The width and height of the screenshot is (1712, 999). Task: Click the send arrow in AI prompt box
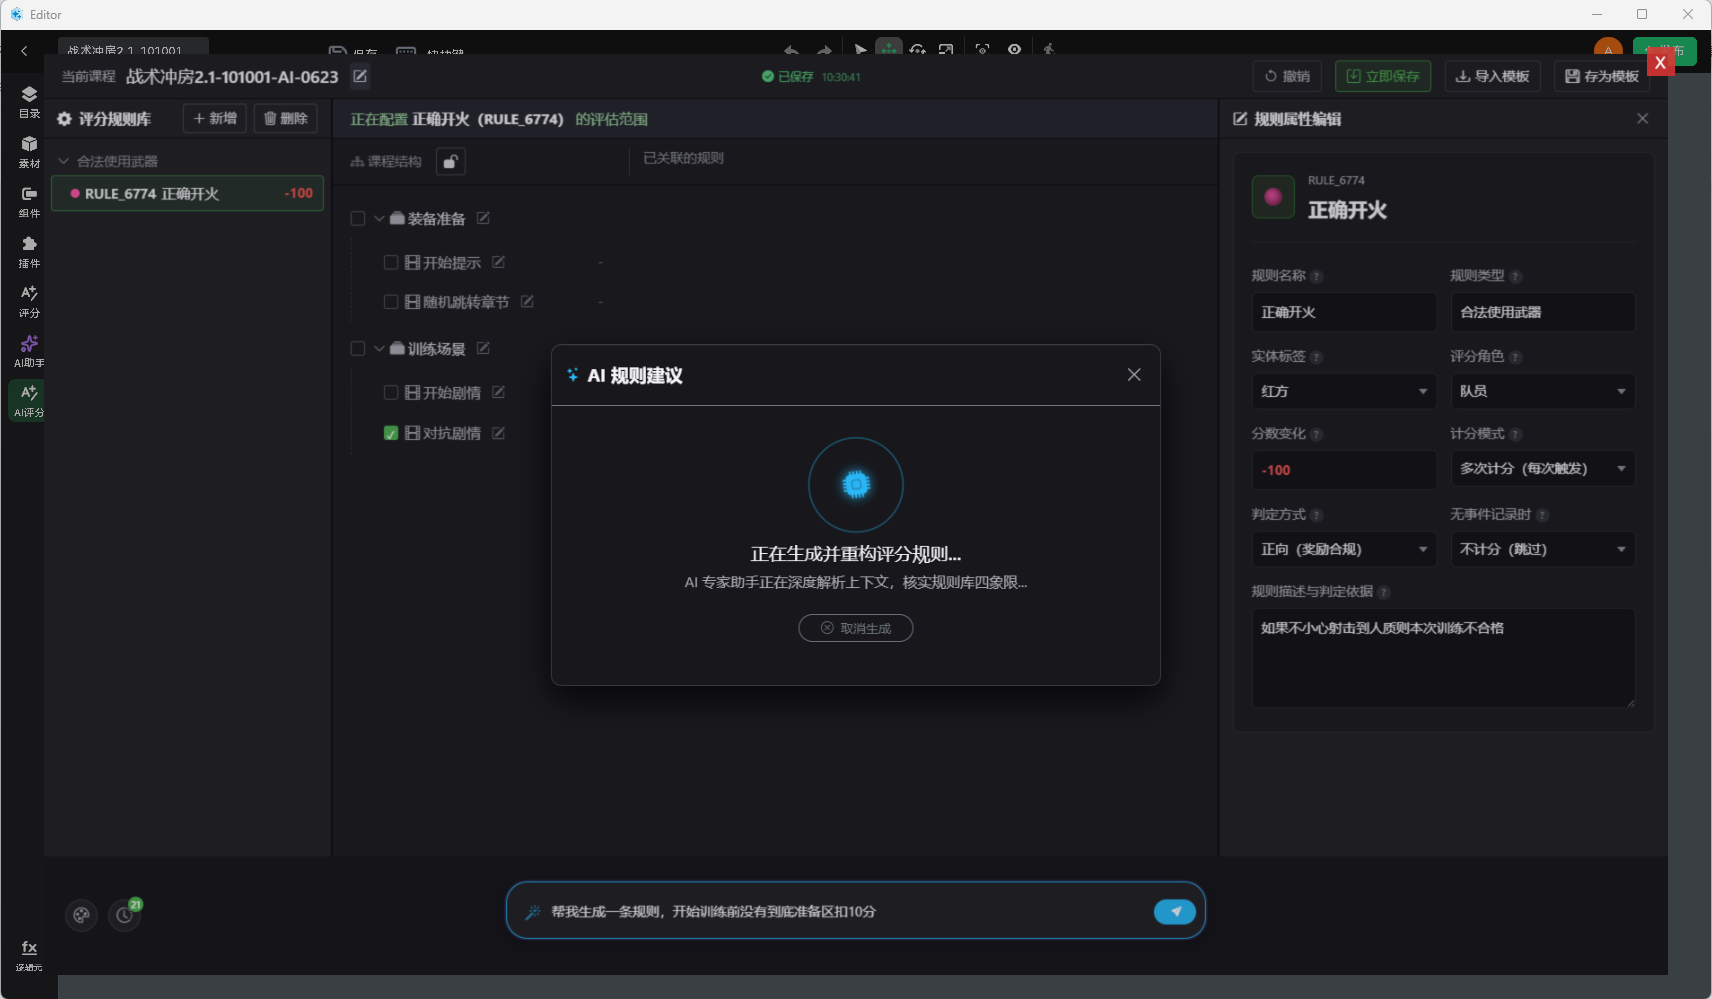tap(1175, 911)
